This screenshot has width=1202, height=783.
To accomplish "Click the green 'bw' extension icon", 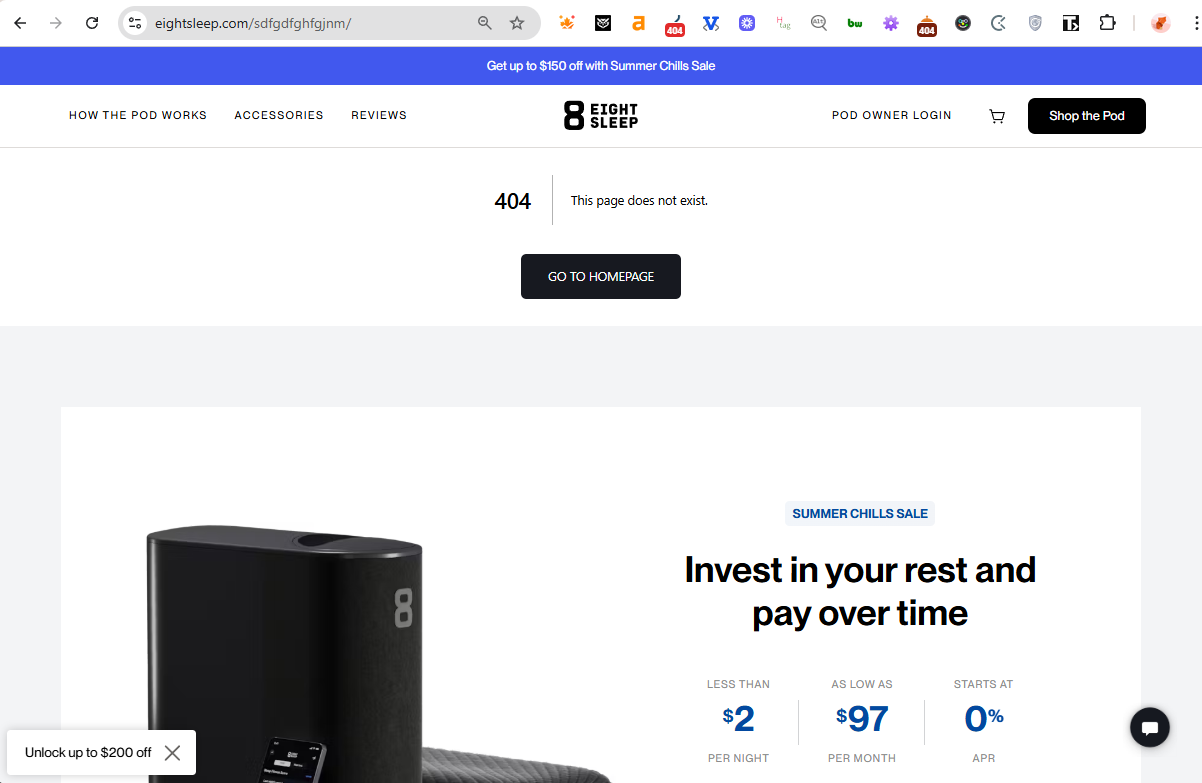I will pos(855,23).
